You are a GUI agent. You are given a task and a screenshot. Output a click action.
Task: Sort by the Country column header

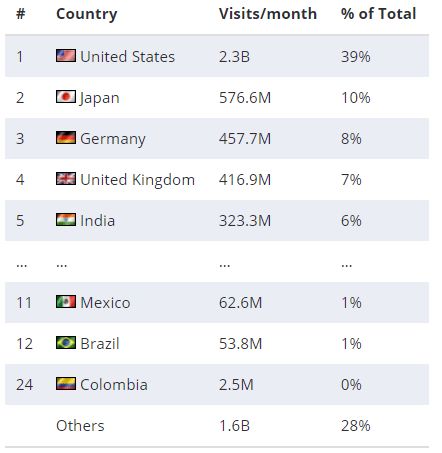(x=87, y=14)
